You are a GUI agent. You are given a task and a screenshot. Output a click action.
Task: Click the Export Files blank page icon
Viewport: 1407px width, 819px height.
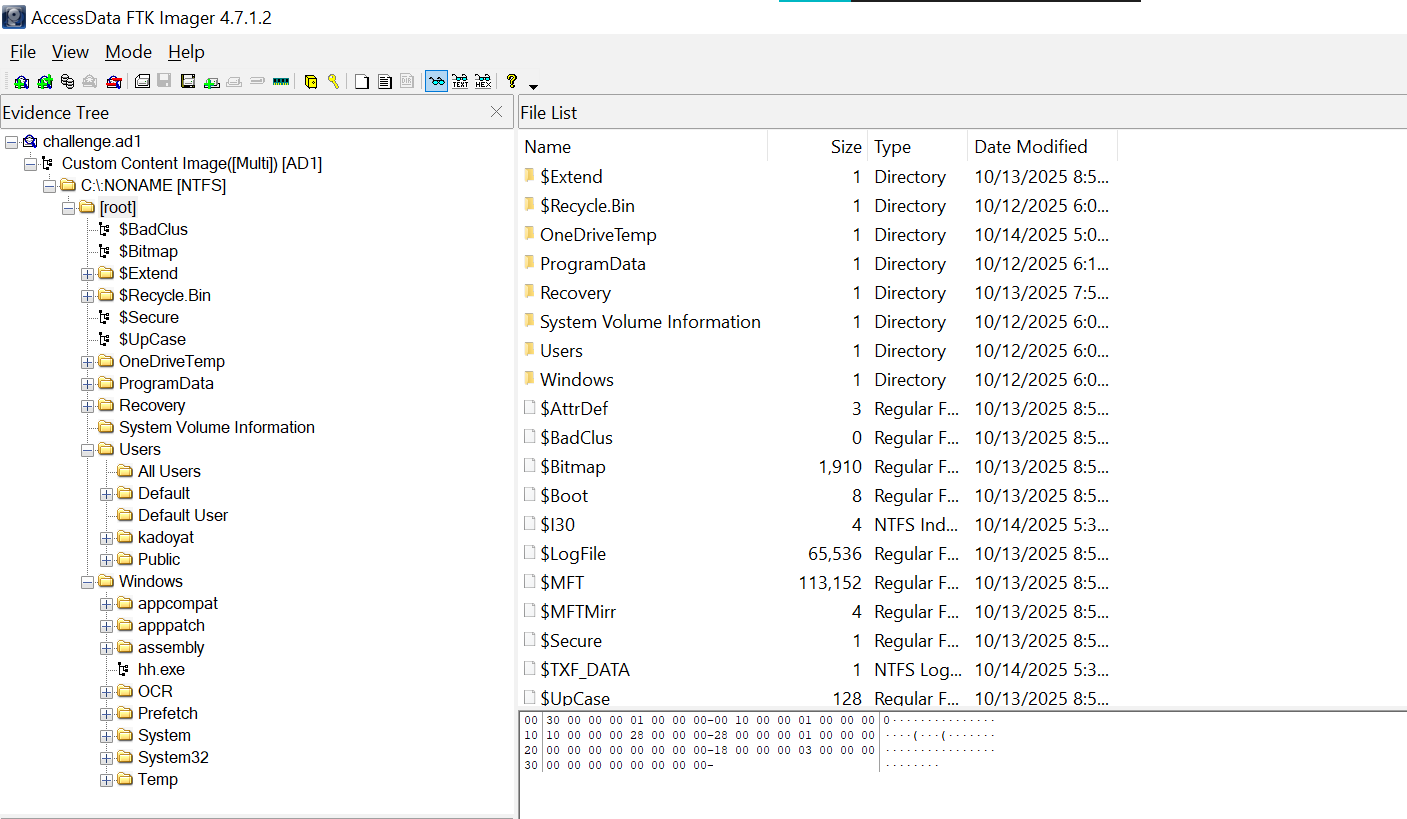pos(361,81)
